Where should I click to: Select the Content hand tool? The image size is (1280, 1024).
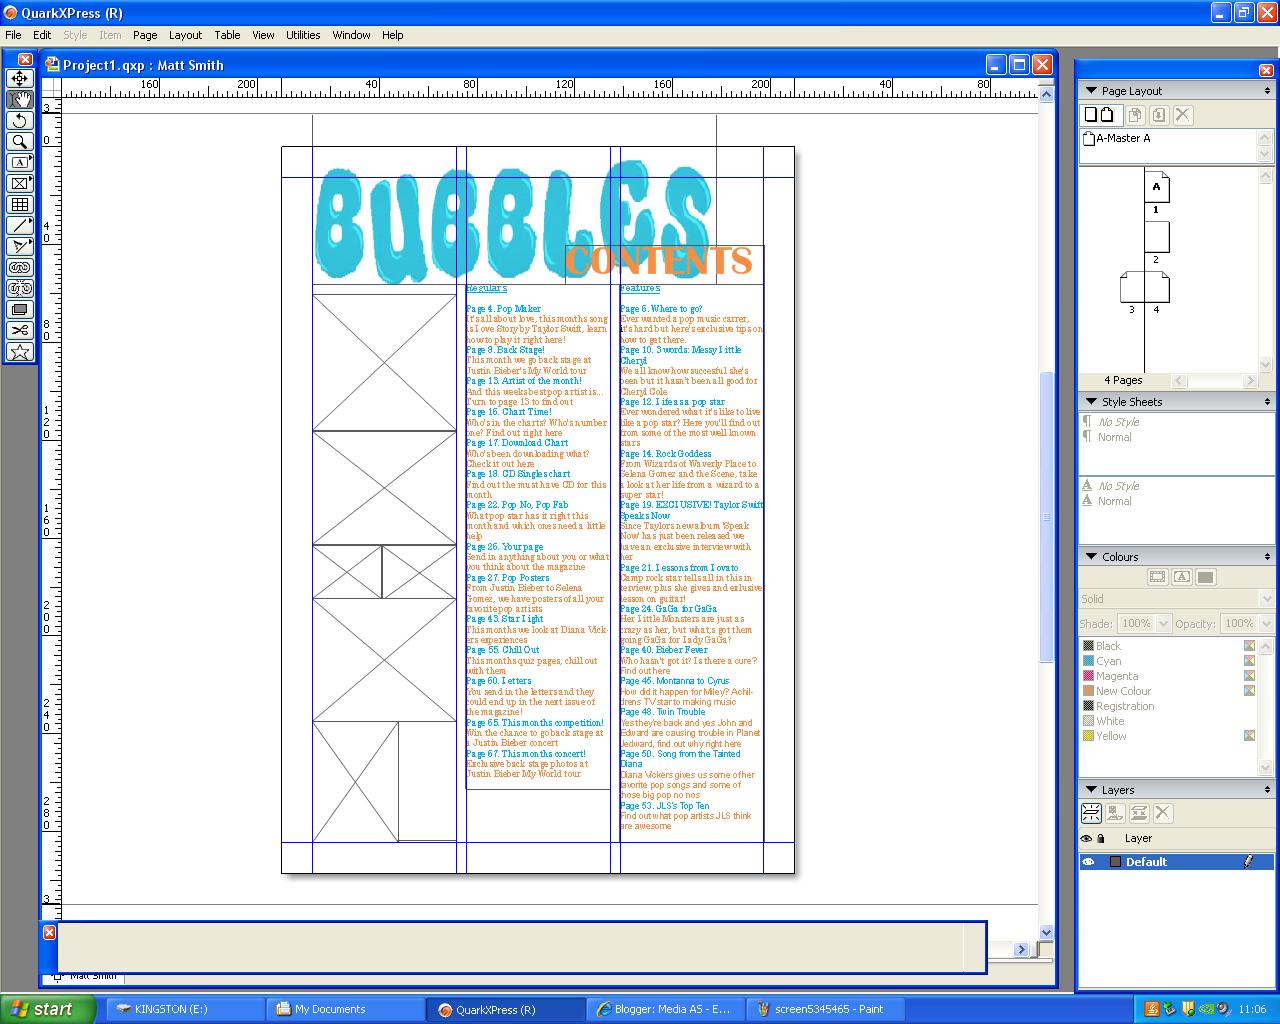click(20, 99)
